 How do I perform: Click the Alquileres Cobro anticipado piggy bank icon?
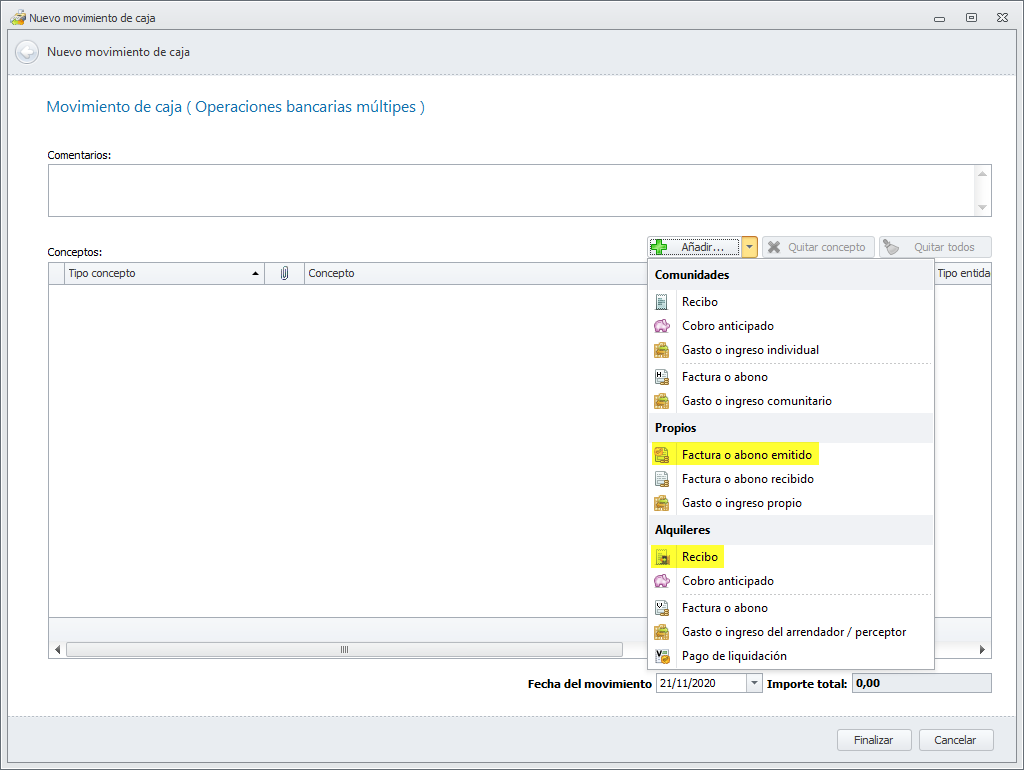click(x=662, y=581)
